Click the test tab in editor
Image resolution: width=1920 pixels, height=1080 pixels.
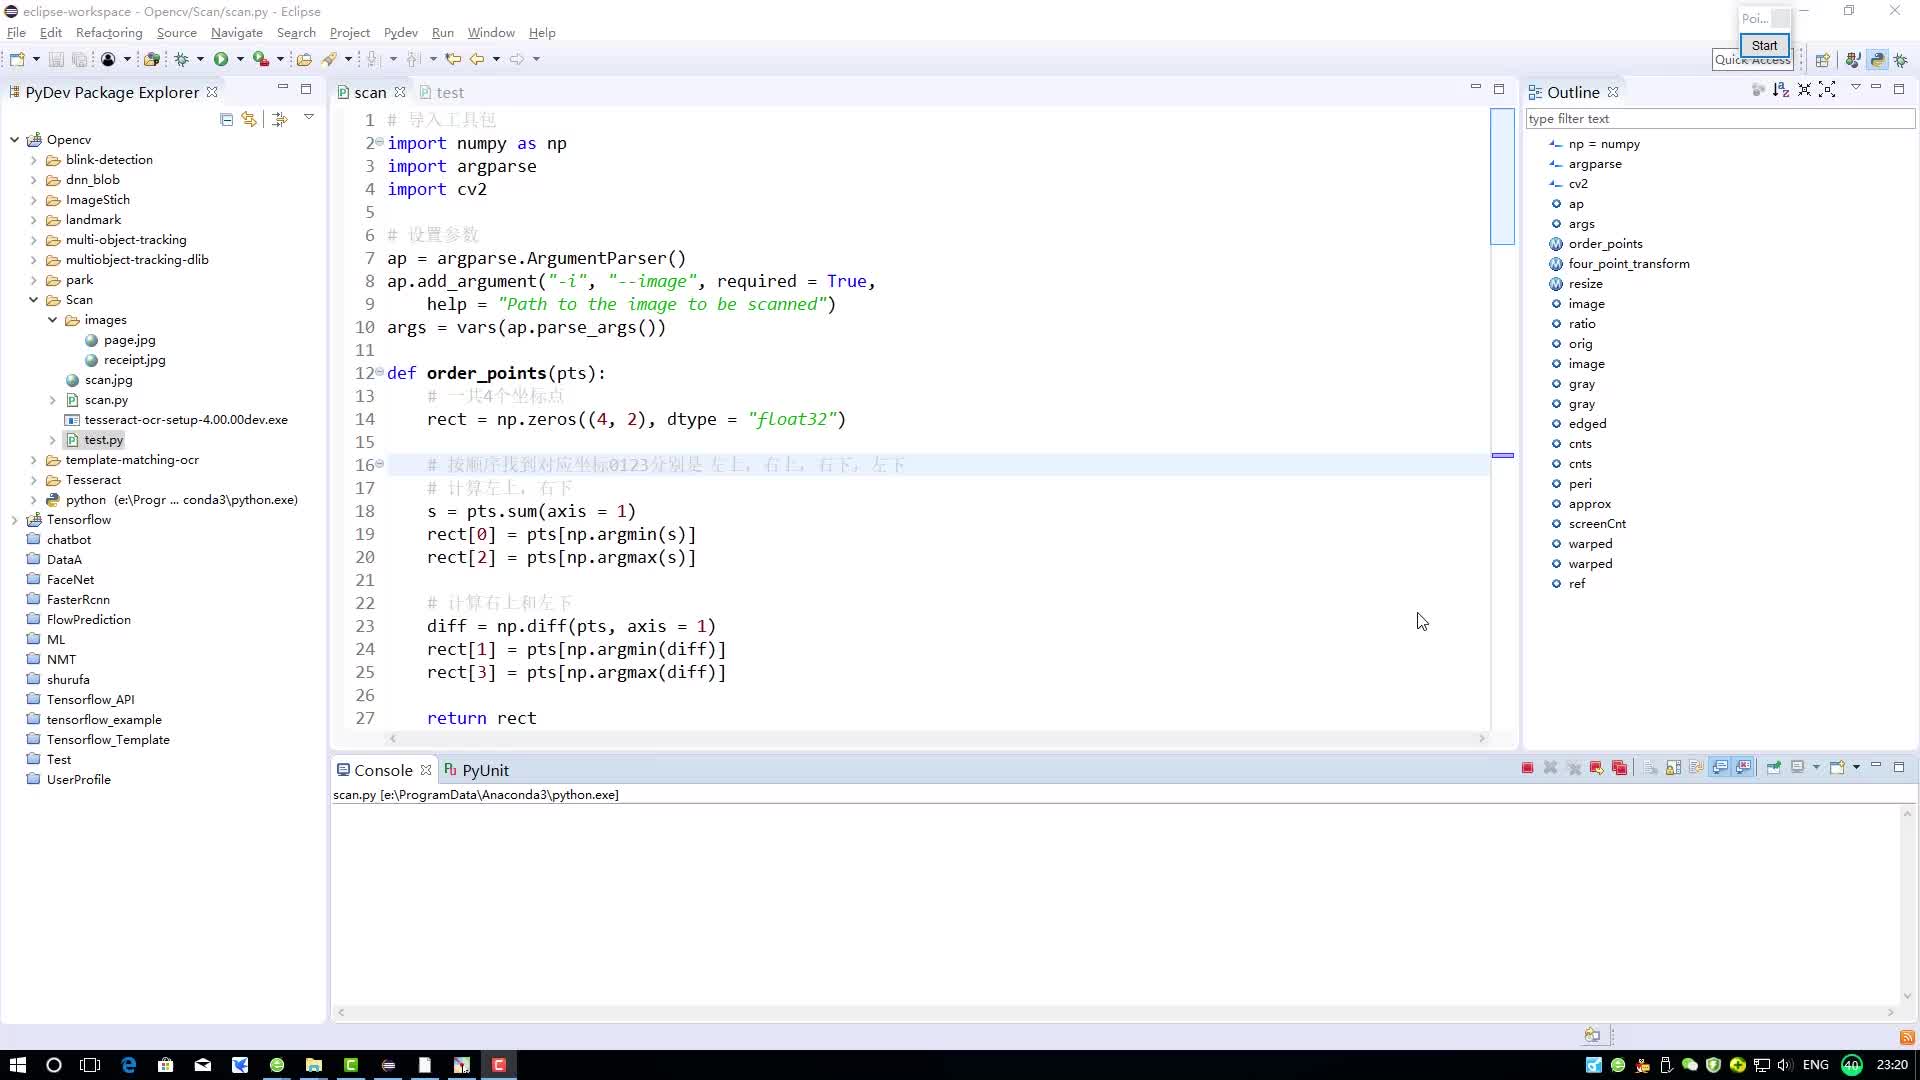tap(450, 92)
